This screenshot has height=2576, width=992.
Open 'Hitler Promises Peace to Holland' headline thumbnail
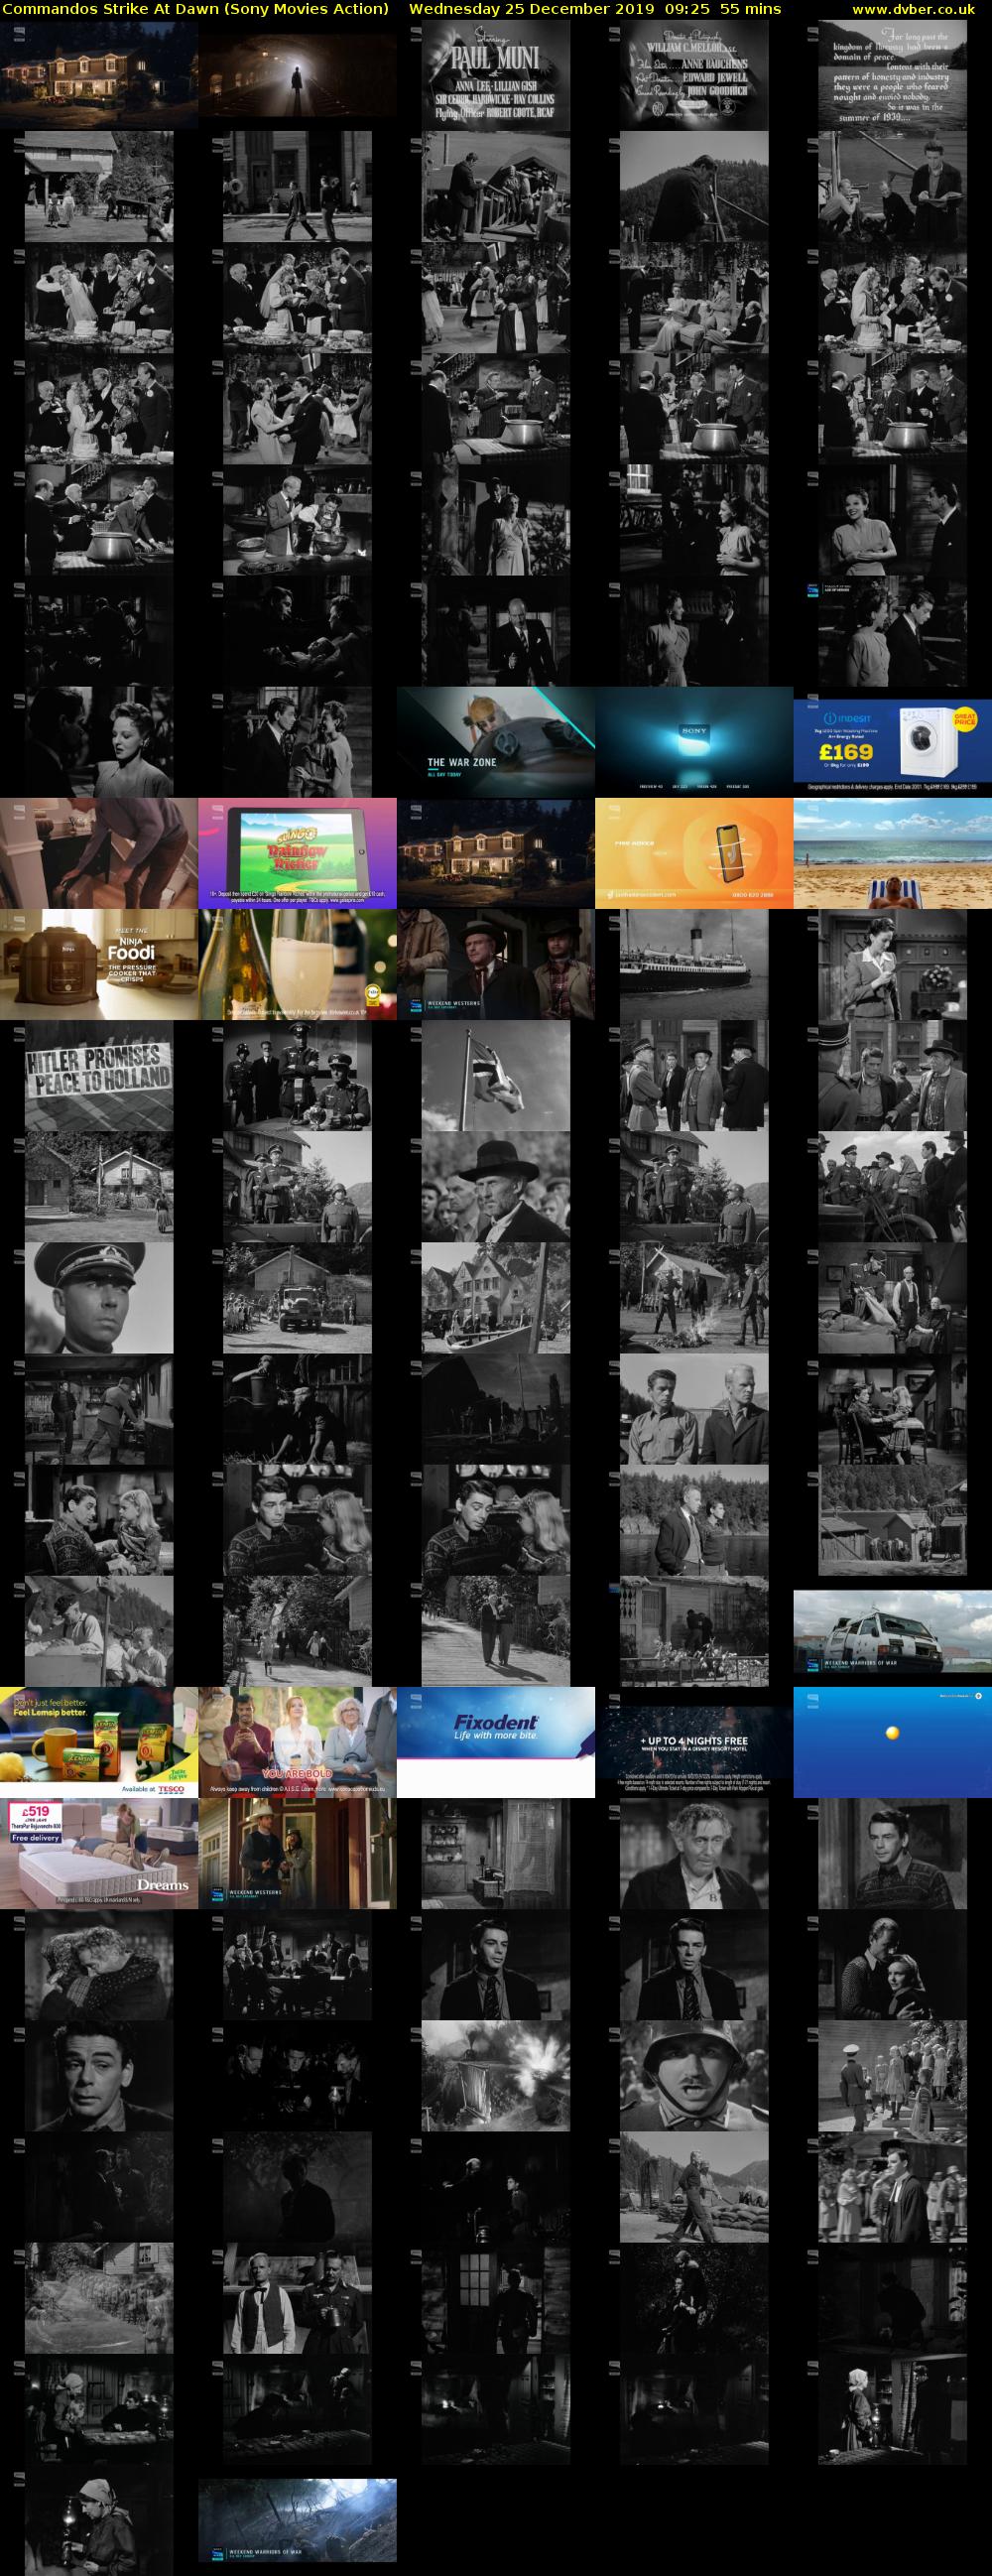99,1075
